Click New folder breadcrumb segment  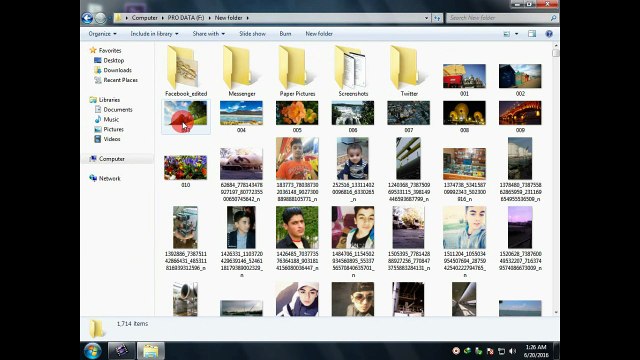click(229, 18)
